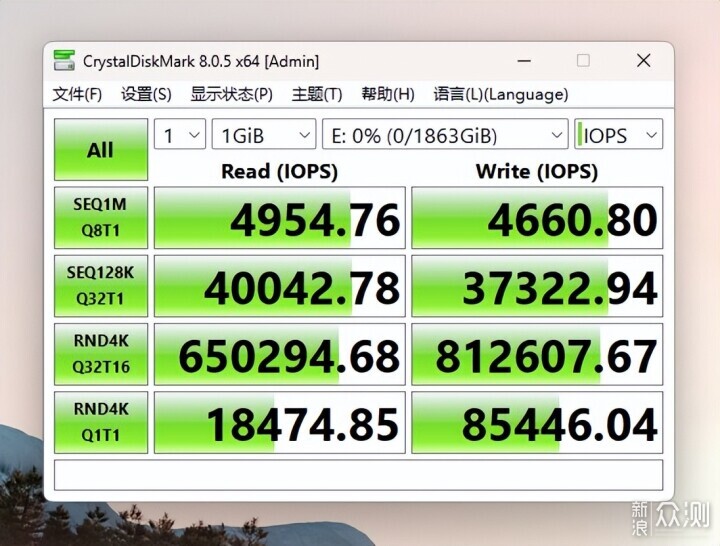720x546 pixels.
Task: Click the CrystalDiskMark app icon in title bar
Action: (64, 61)
